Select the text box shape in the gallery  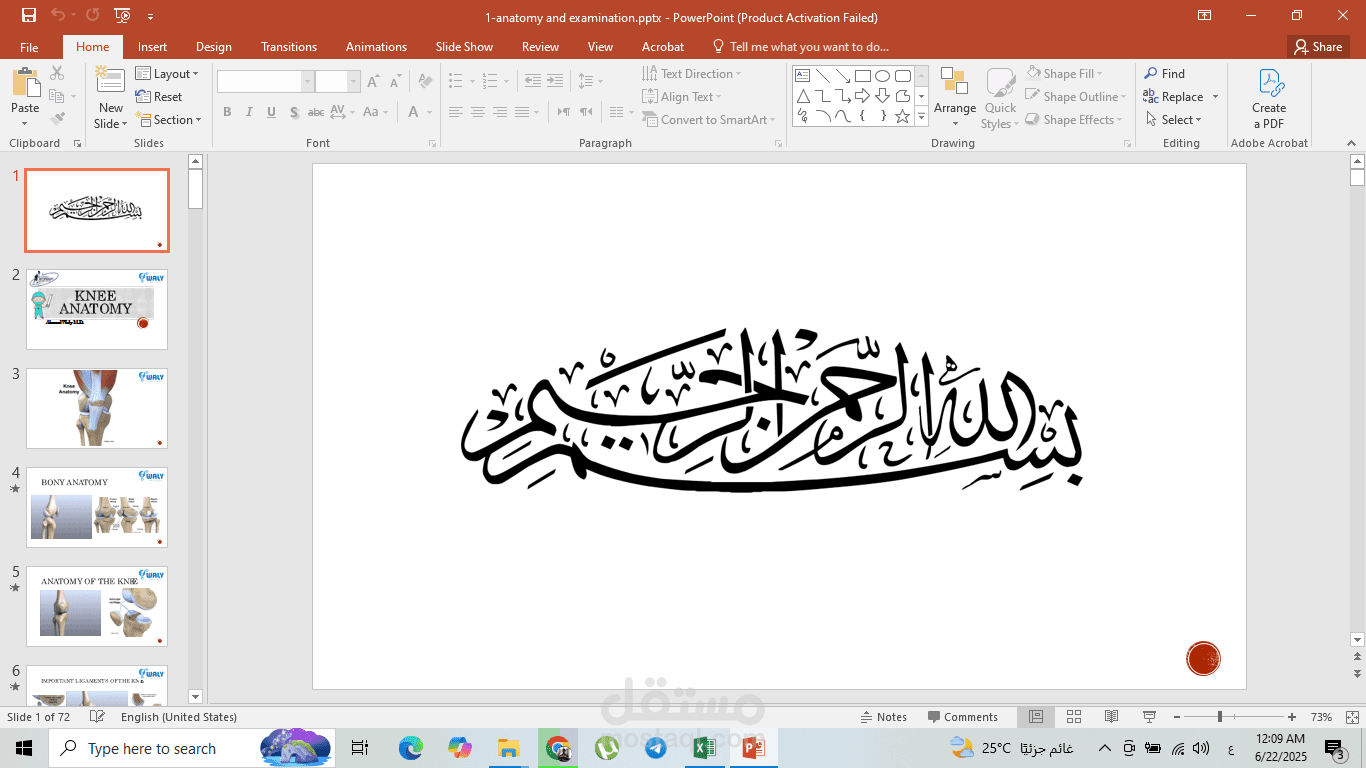(802, 76)
